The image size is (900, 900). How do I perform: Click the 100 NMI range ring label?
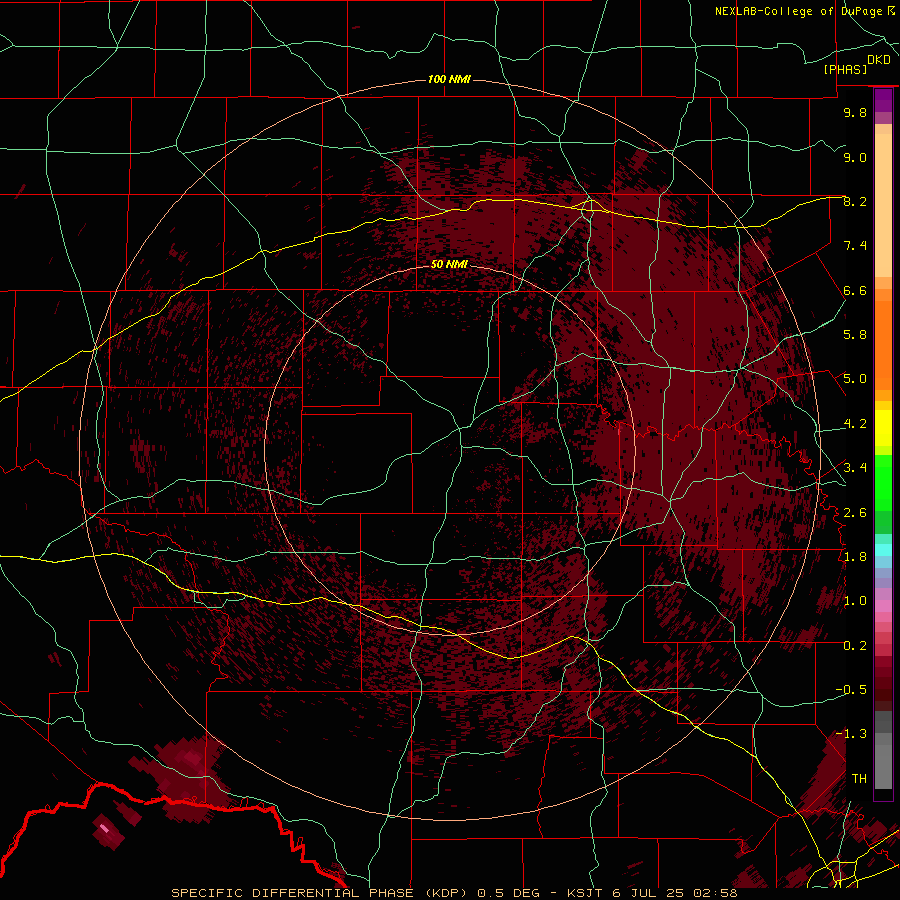449,79
